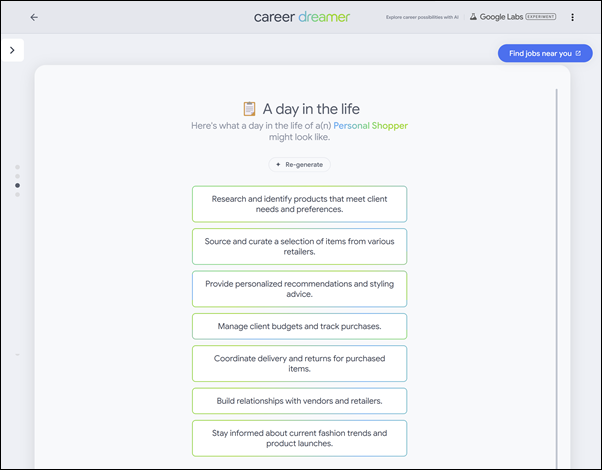Viewport: 602px width, 470px height.
Task: Click the Experiment badge label
Action: click(542, 17)
